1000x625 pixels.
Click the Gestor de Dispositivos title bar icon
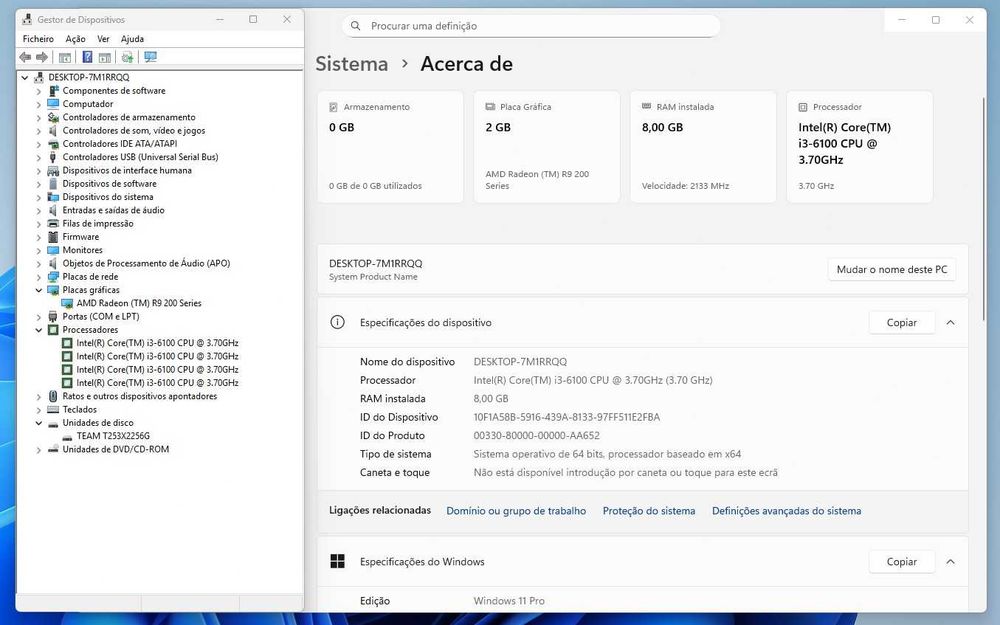pyautogui.click(x=27, y=19)
